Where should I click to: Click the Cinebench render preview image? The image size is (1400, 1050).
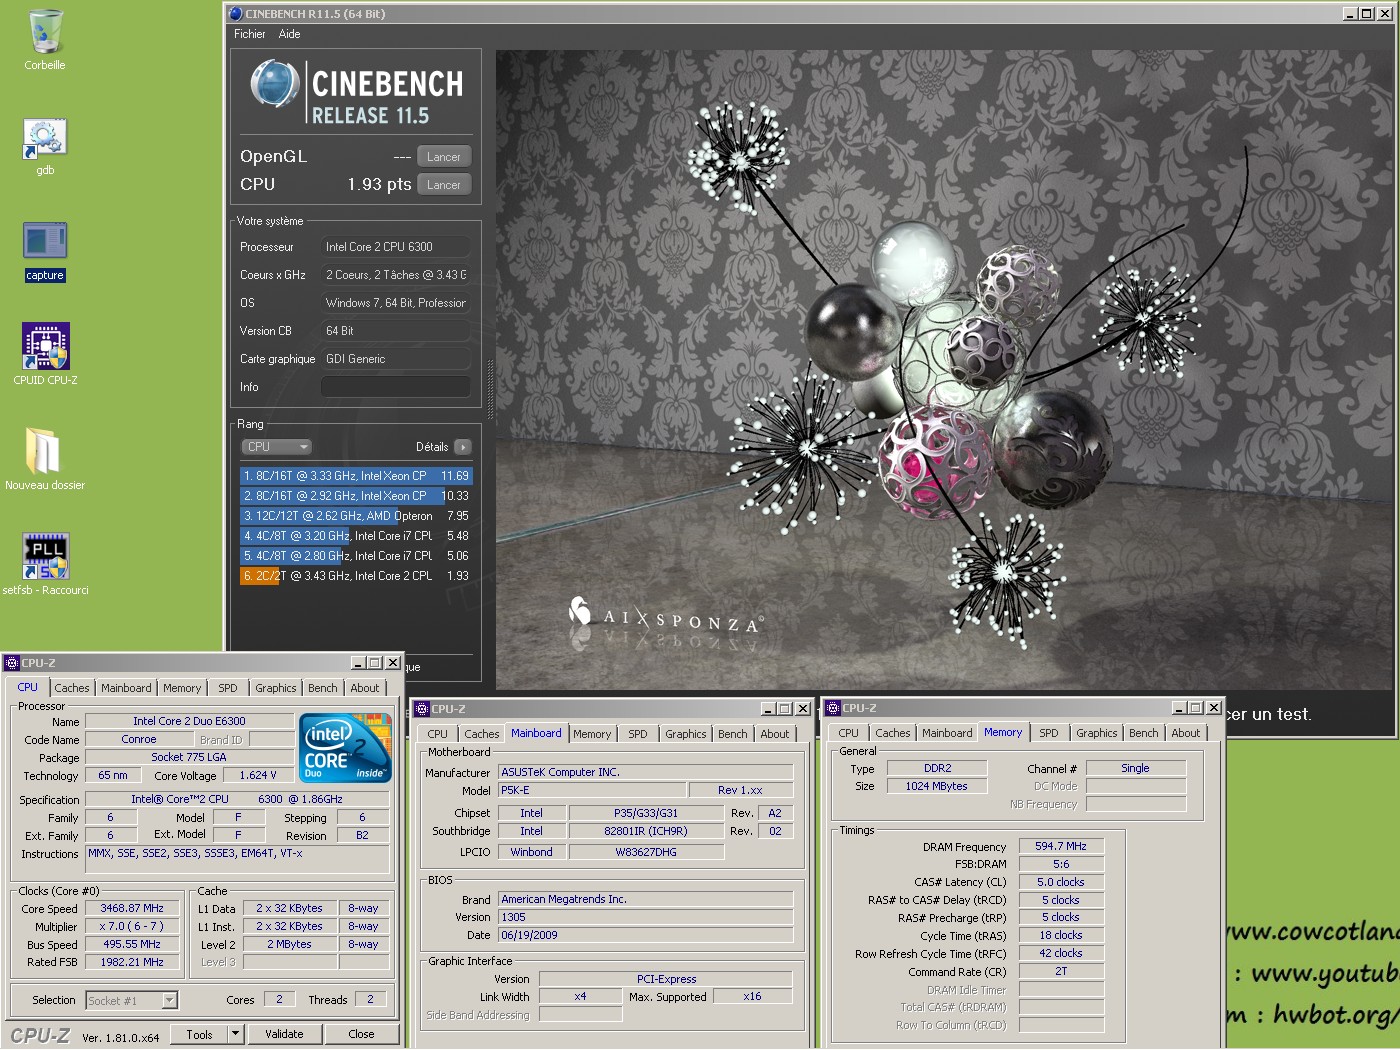pyautogui.click(x=942, y=370)
